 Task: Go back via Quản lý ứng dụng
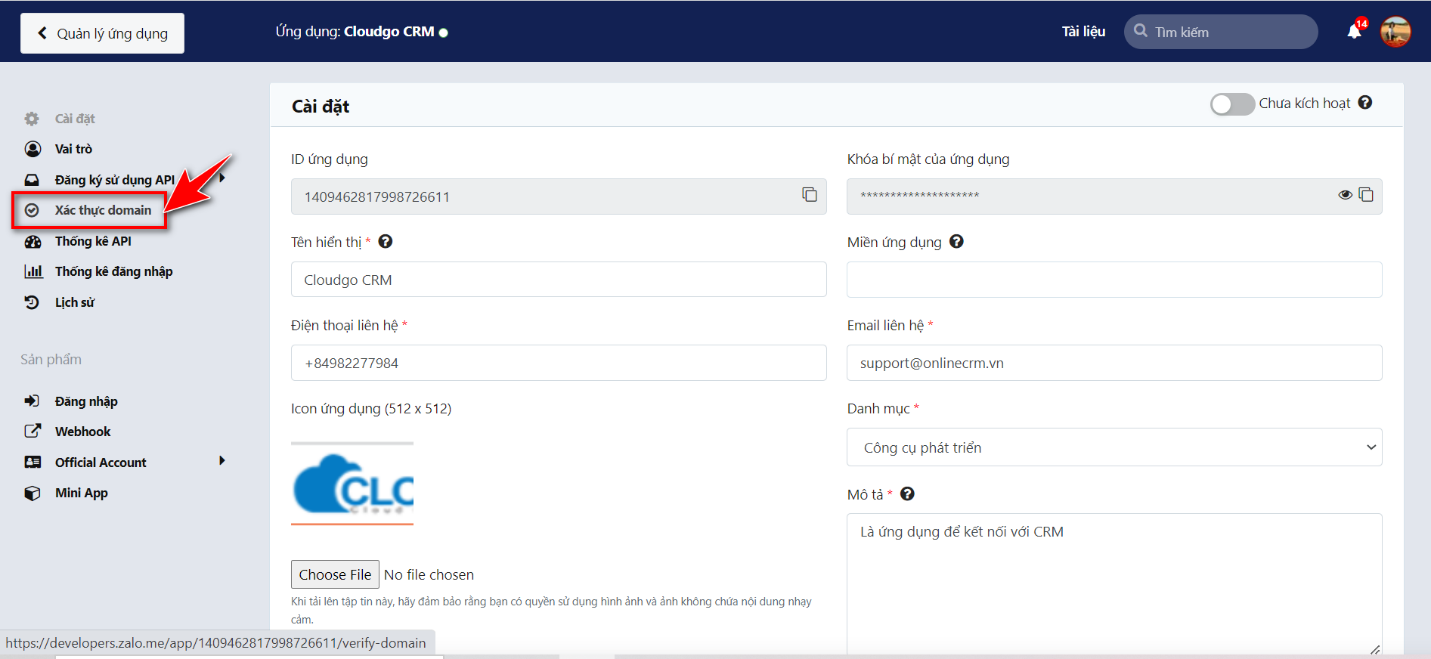101,33
